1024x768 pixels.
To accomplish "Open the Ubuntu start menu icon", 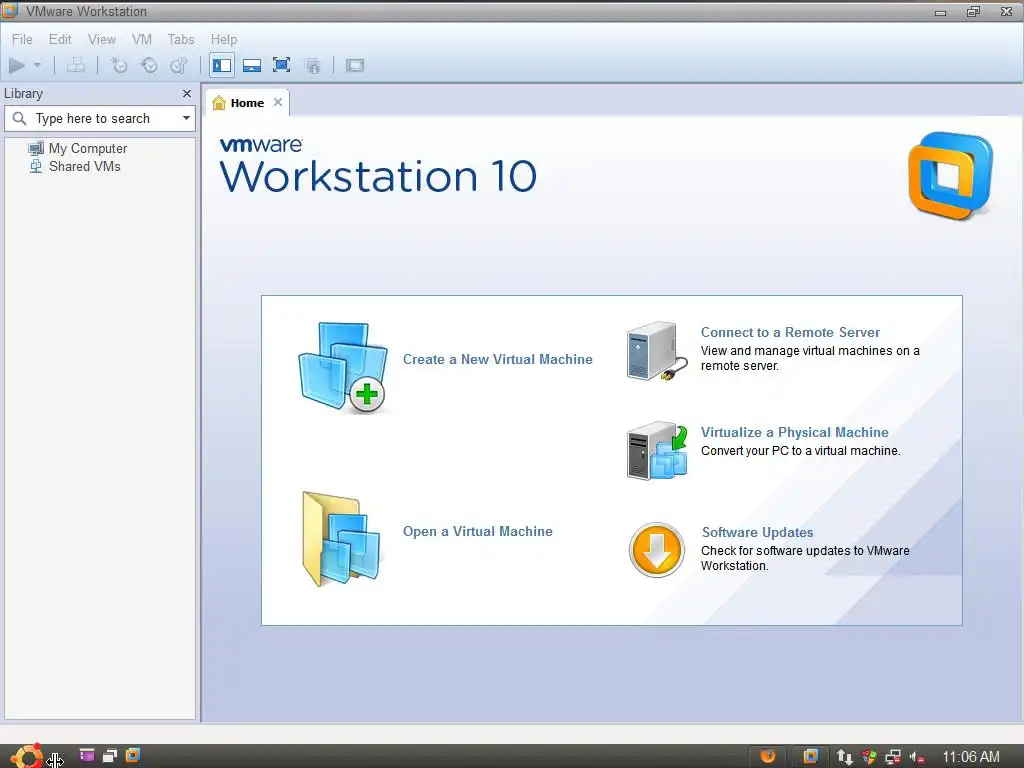I will pos(27,756).
